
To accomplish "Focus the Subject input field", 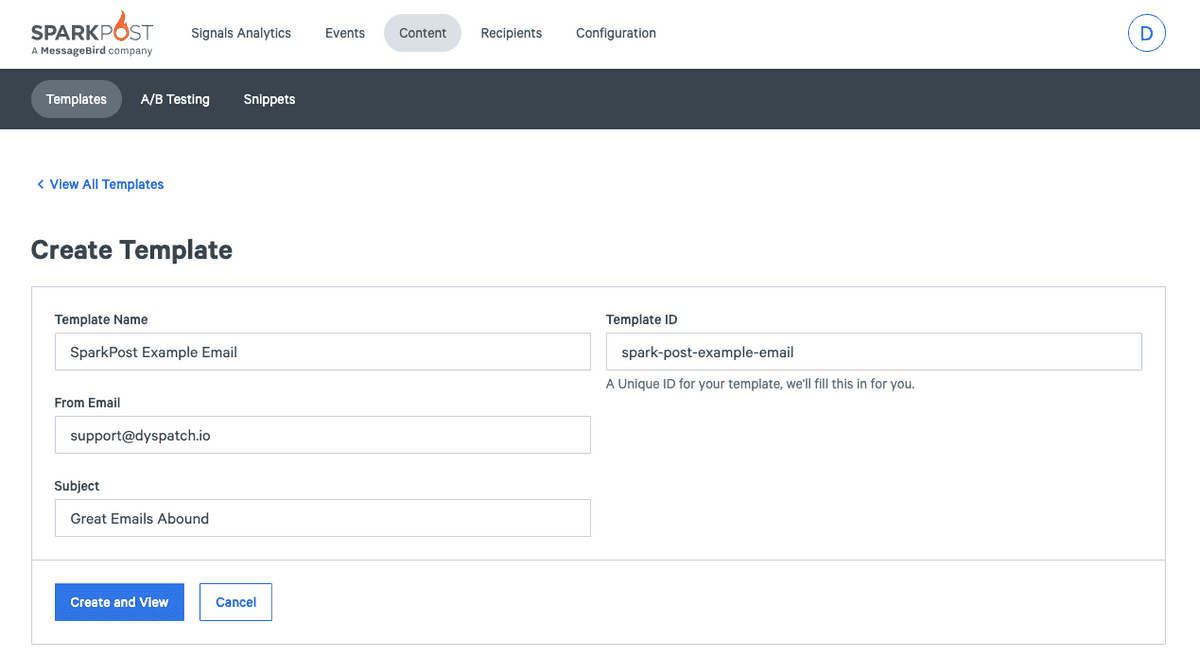I will tap(323, 518).
